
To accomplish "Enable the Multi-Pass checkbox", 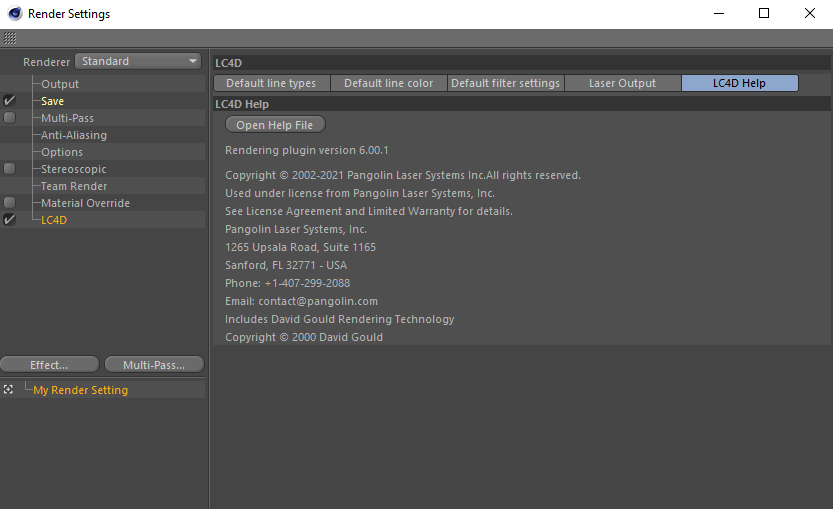I will pos(10,118).
